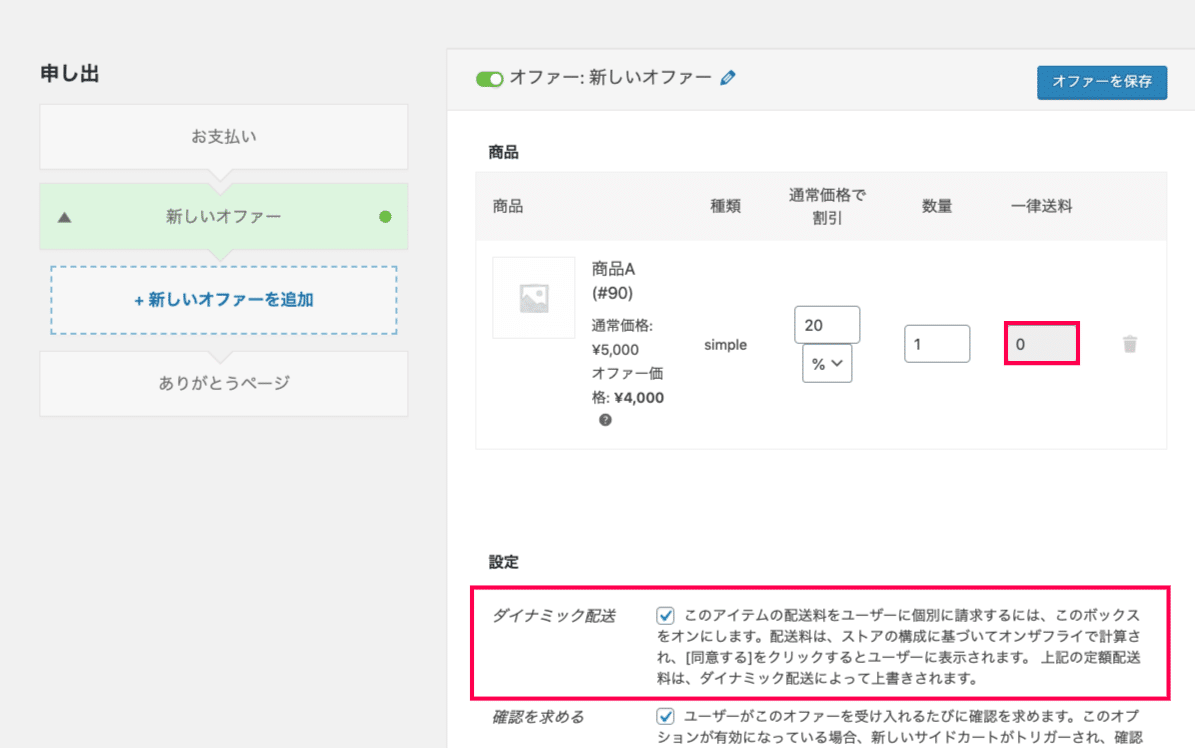
Task: Click the 種類 column header
Action: tap(726, 206)
